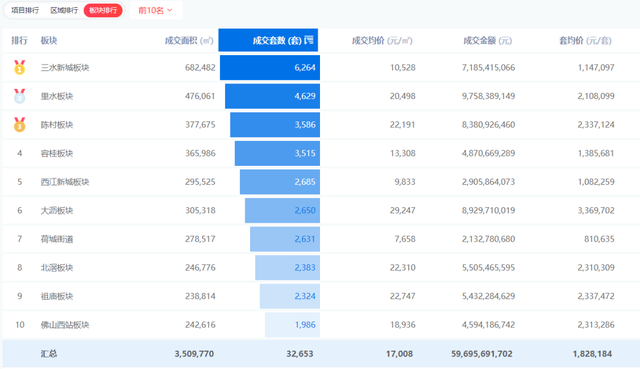The image size is (640, 369).
Task: Click summary average price 17,008
Action: 399,353
